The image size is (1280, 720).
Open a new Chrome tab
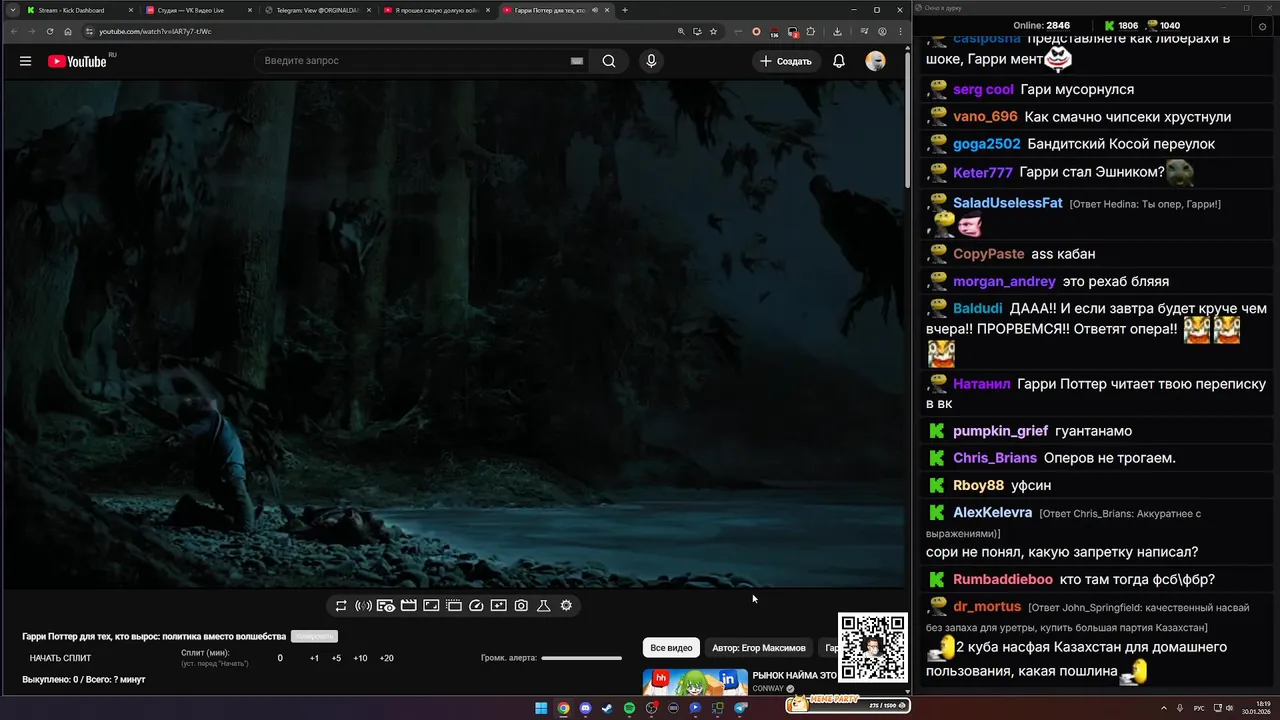coord(625,10)
